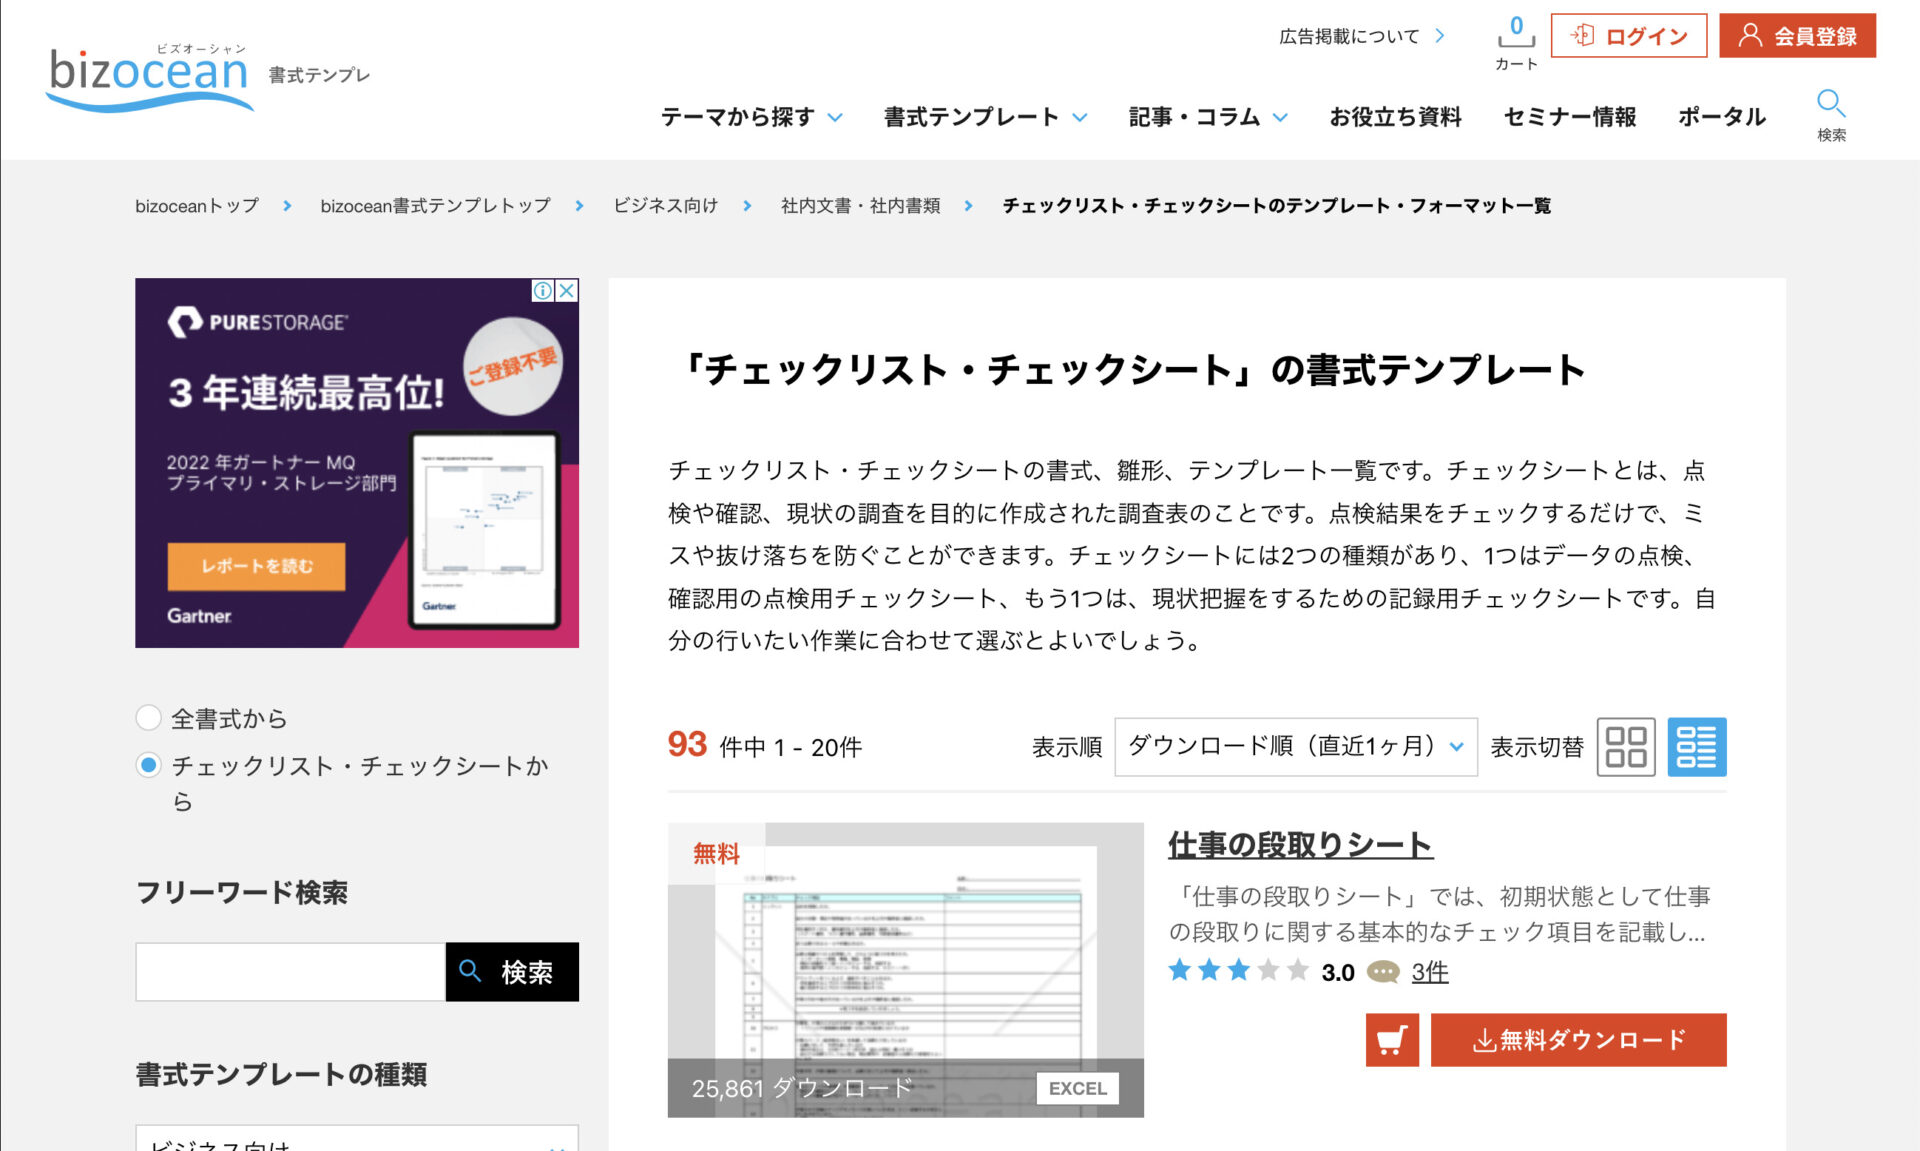Open the お役立ち資料 menu
The image size is (1920, 1151).
(x=1396, y=117)
